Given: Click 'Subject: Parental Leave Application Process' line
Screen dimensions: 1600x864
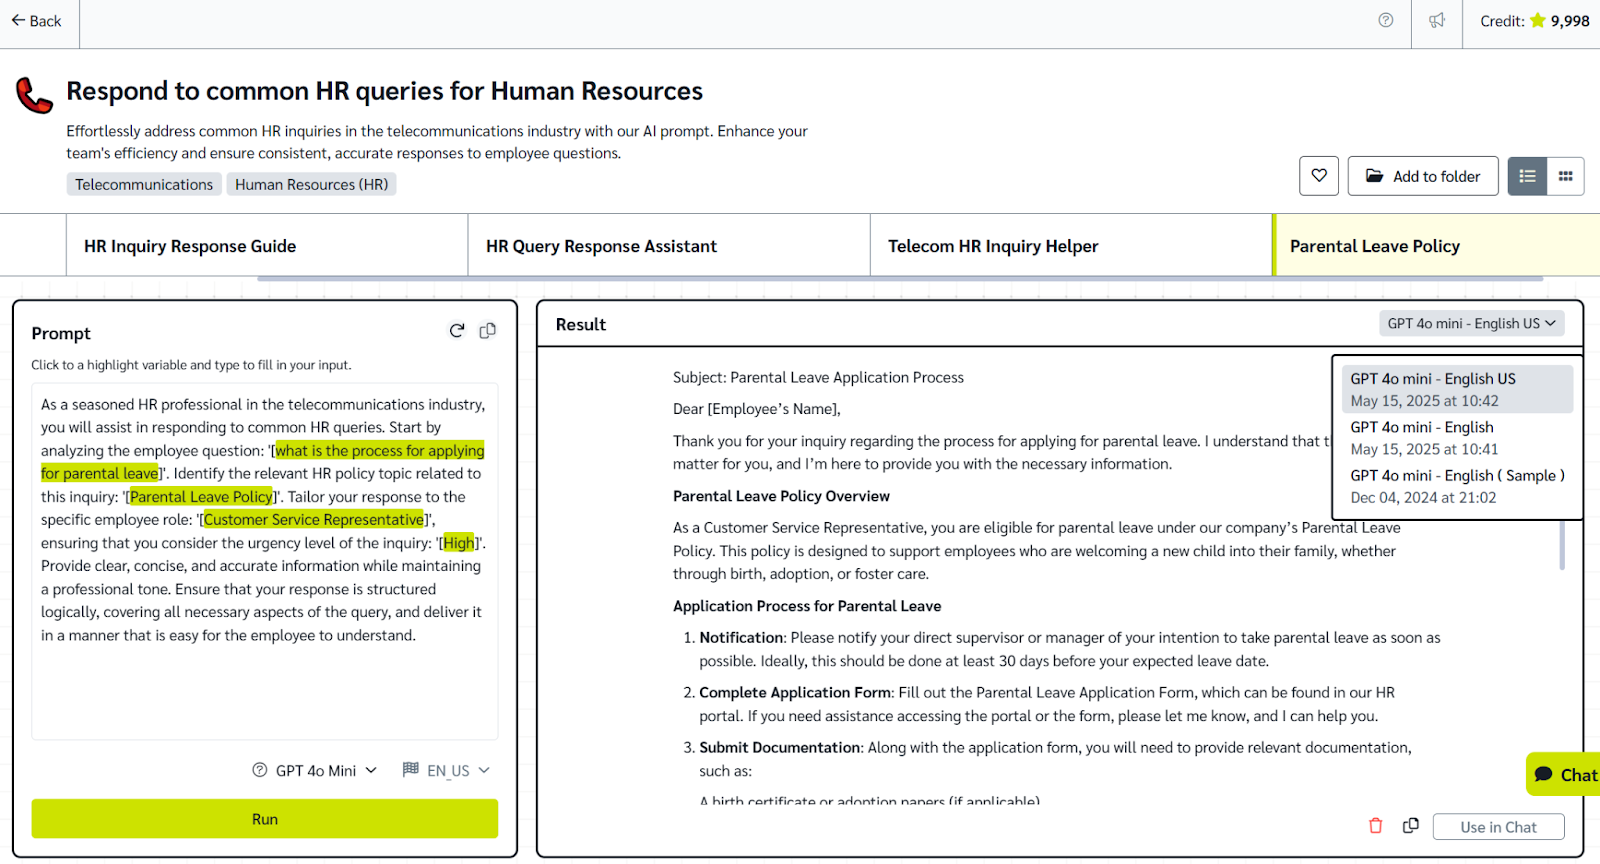Looking at the screenshot, I should (818, 378).
